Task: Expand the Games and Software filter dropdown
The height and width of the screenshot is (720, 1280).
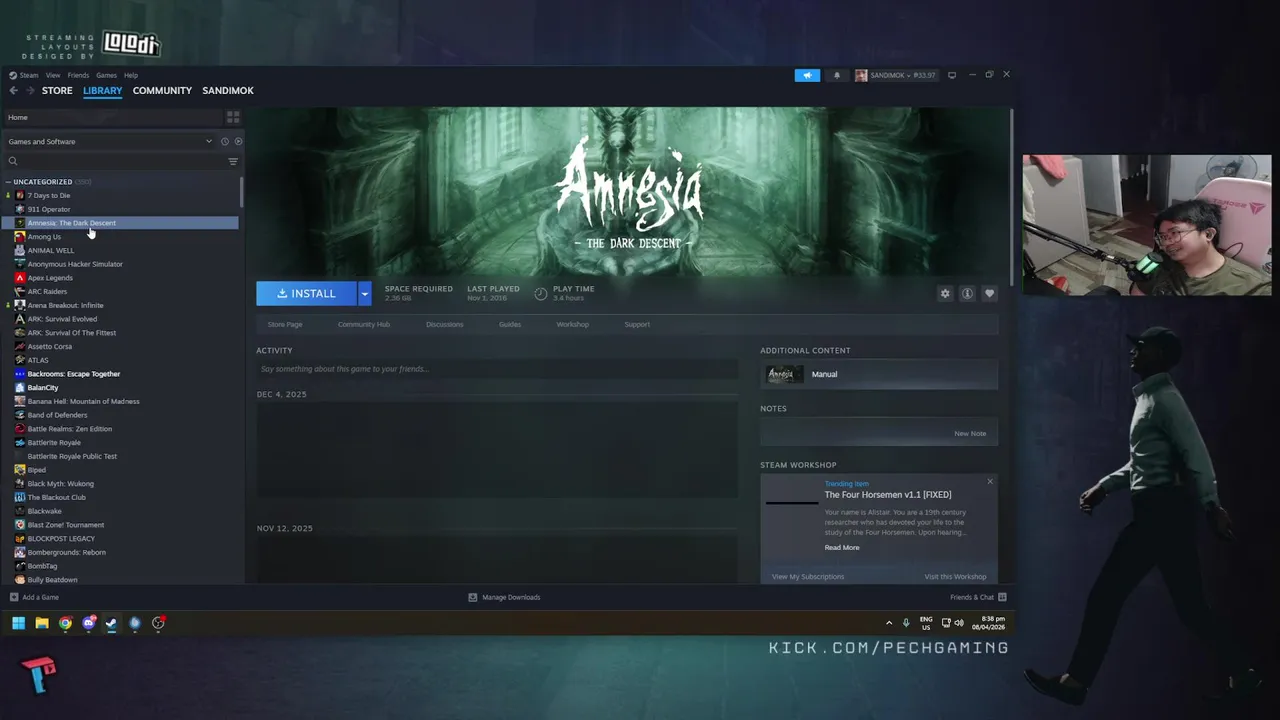Action: (x=110, y=141)
